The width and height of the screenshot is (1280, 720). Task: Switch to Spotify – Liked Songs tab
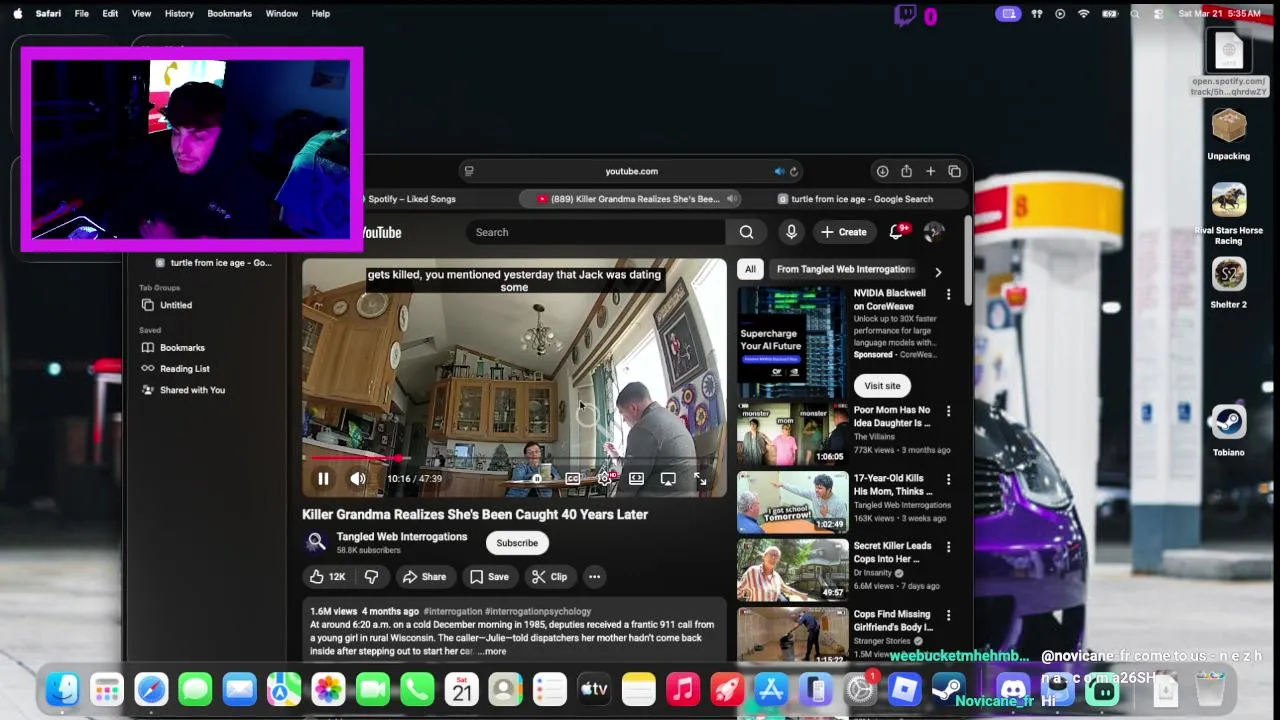410,199
